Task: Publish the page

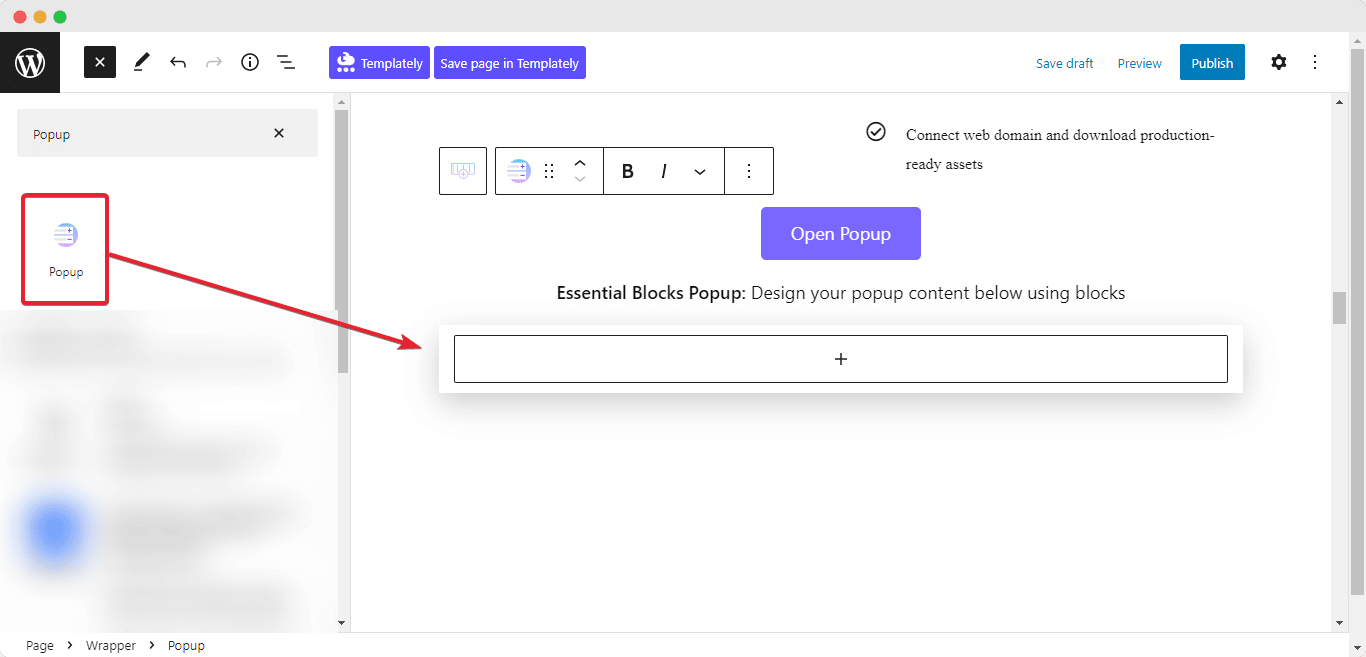Action: click(1212, 62)
